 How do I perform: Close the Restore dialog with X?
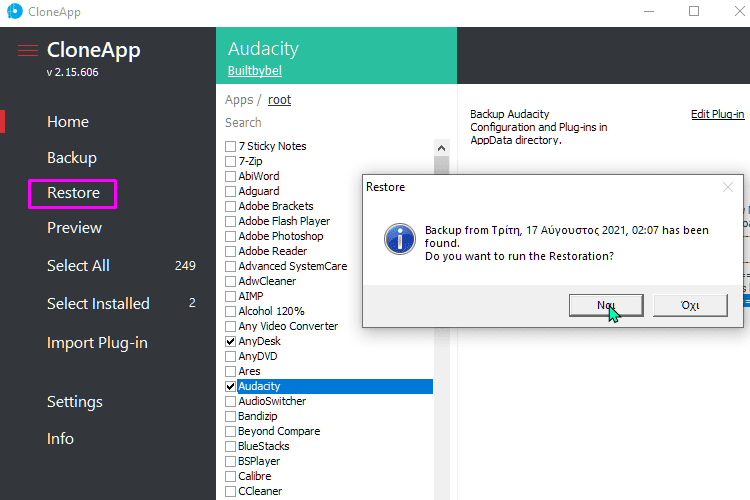pos(728,187)
